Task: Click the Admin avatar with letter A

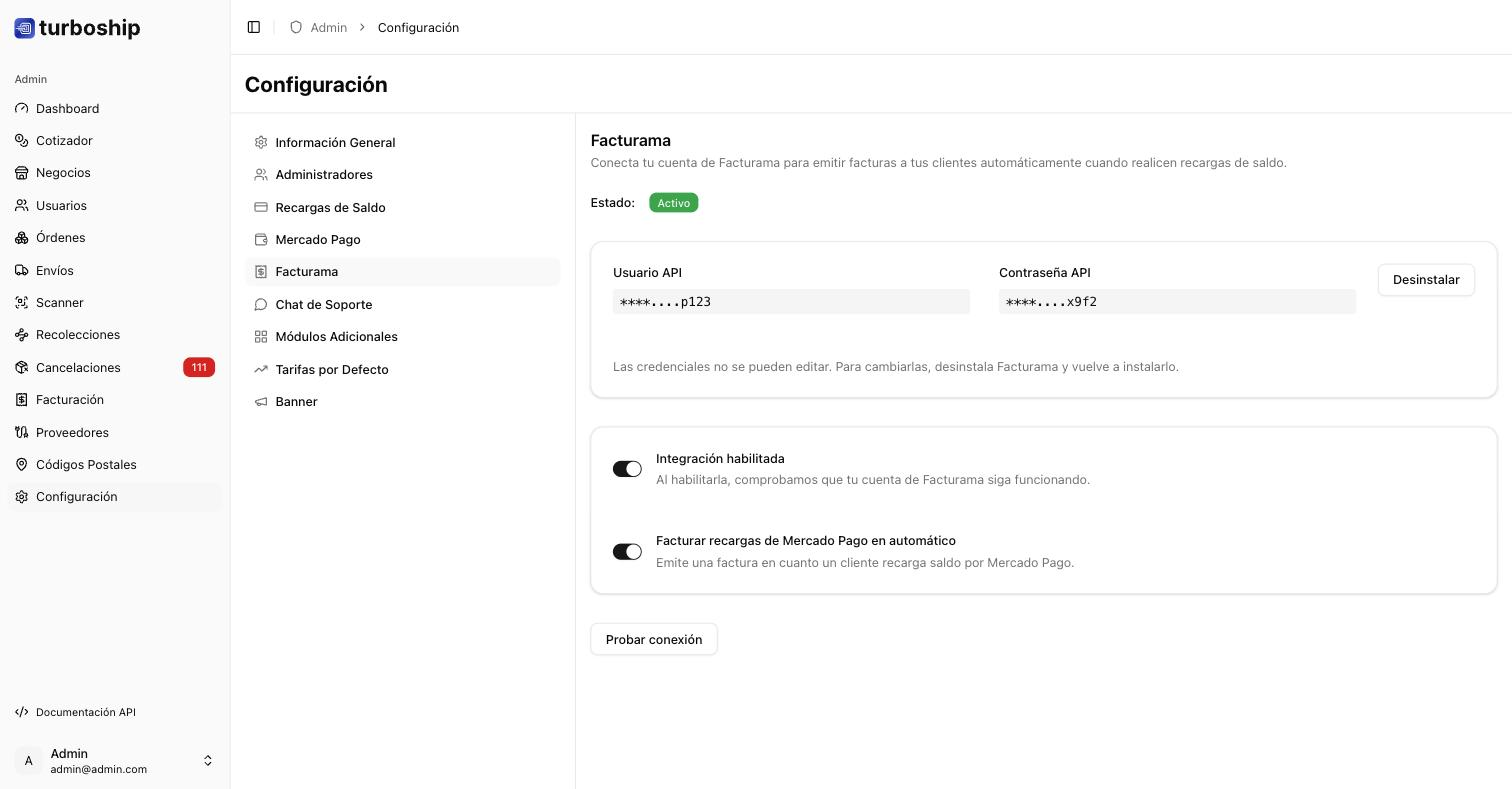Action: (28, 761)
